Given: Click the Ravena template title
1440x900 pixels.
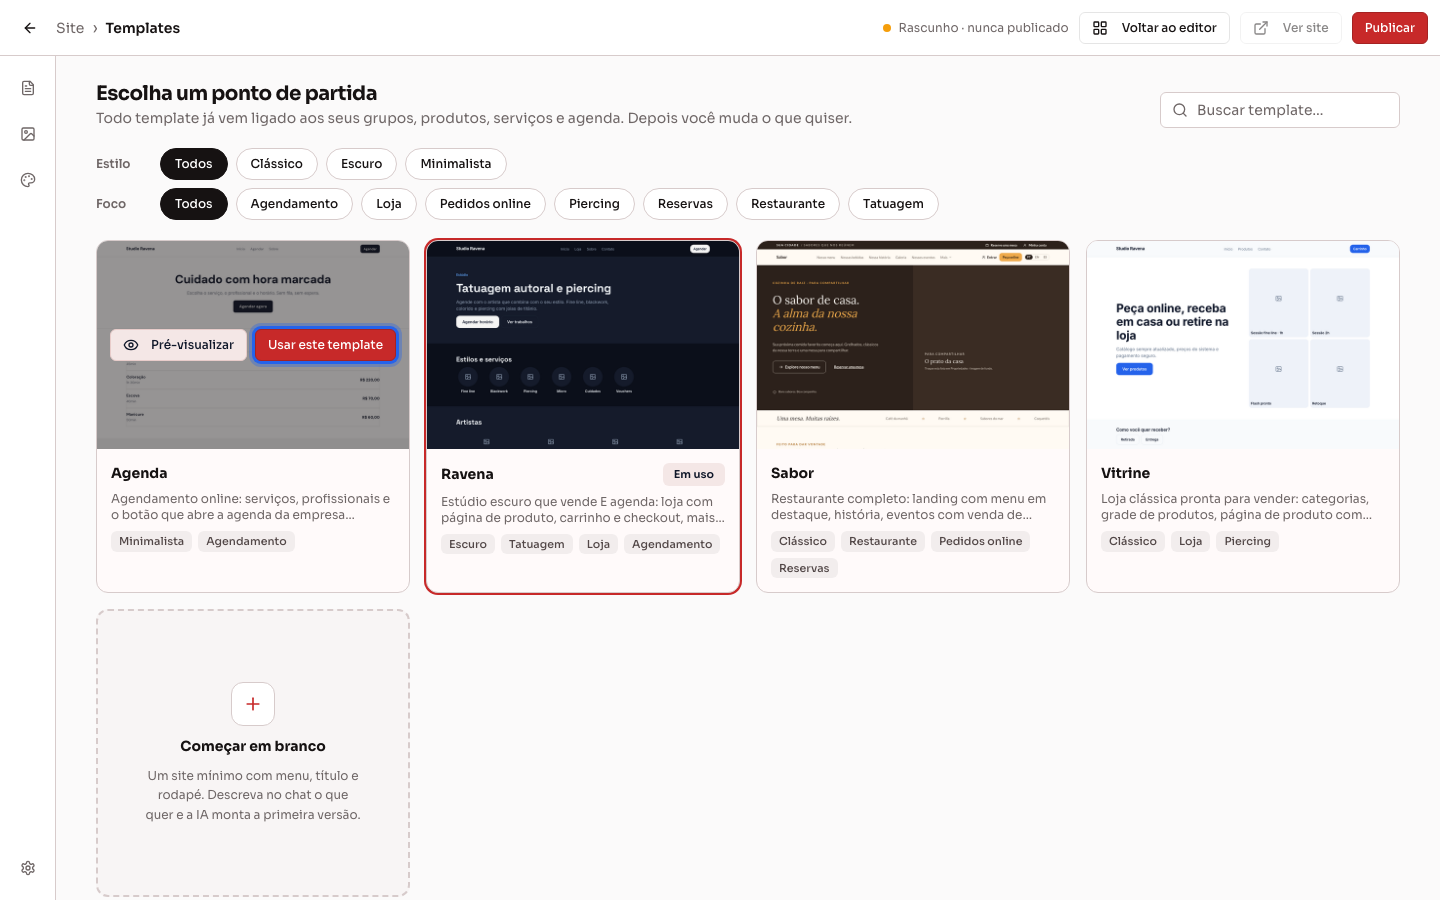Looking at the screenshot, I should tap(467, 474).
